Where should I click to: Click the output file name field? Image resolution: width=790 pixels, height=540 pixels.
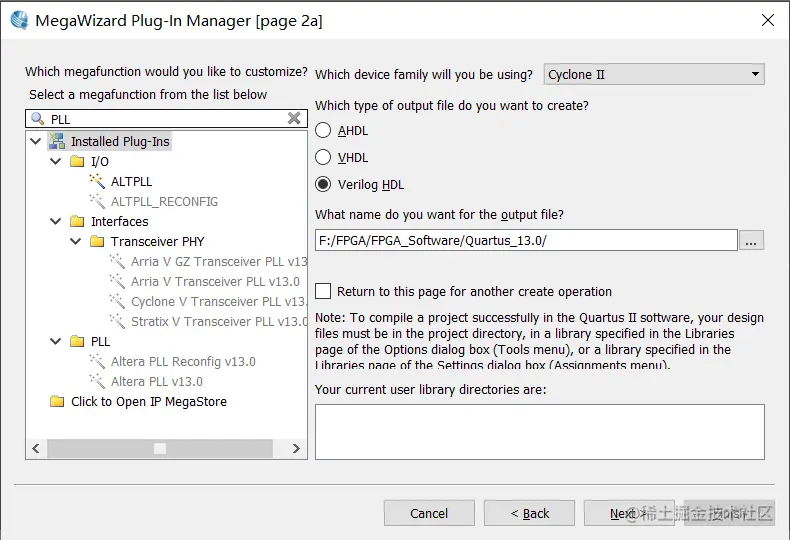526,240
